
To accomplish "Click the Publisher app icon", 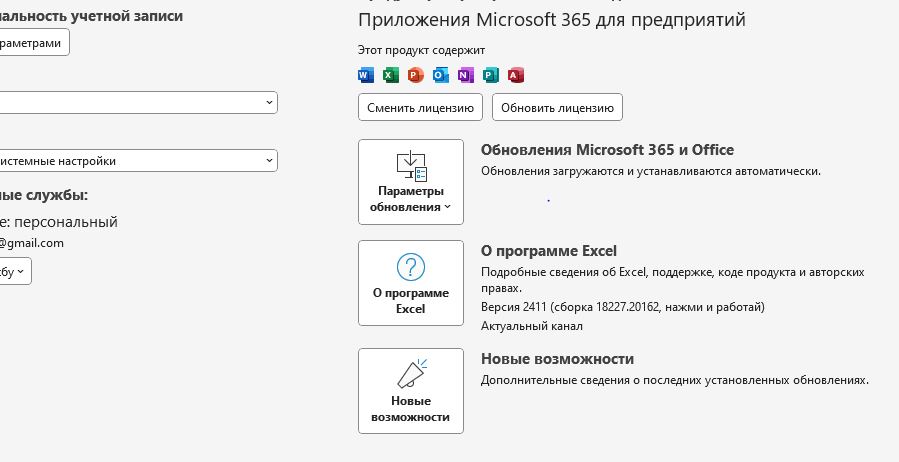I will [491, 75].
